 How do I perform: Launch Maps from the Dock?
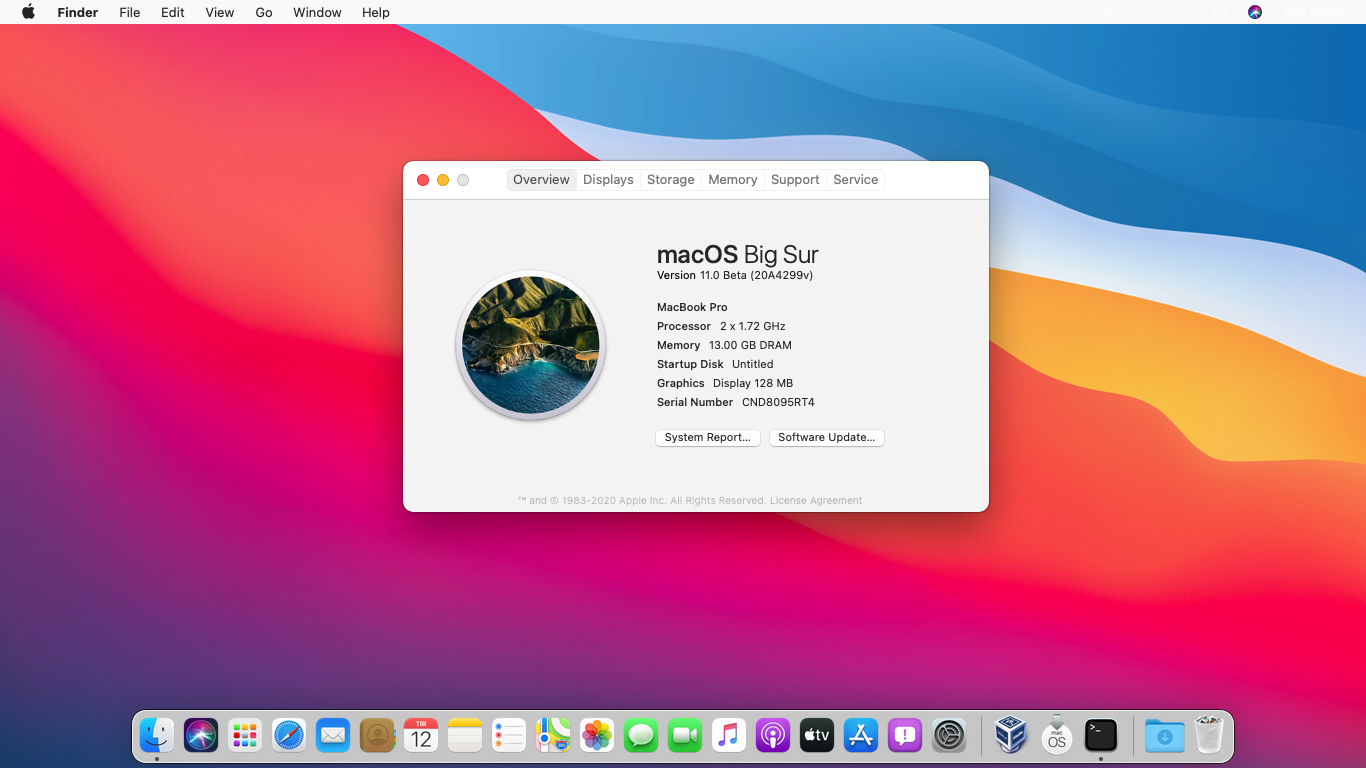click(x=553, y=736)
